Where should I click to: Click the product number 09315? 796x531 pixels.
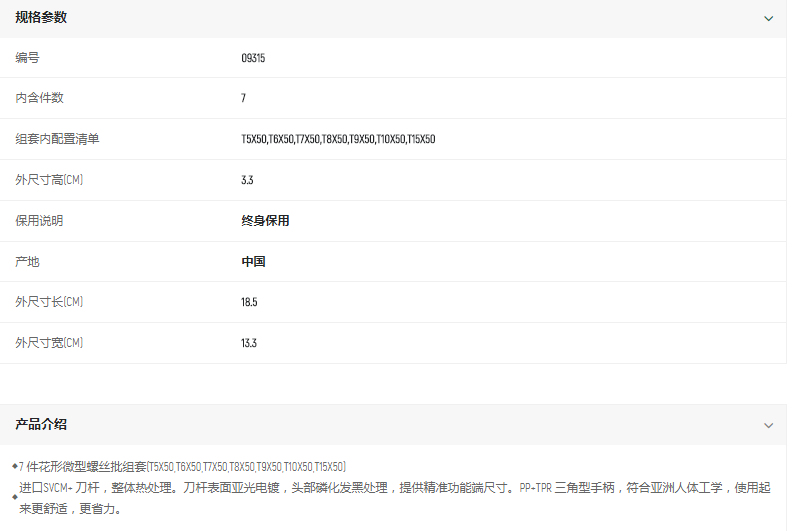tap(253, 58)
